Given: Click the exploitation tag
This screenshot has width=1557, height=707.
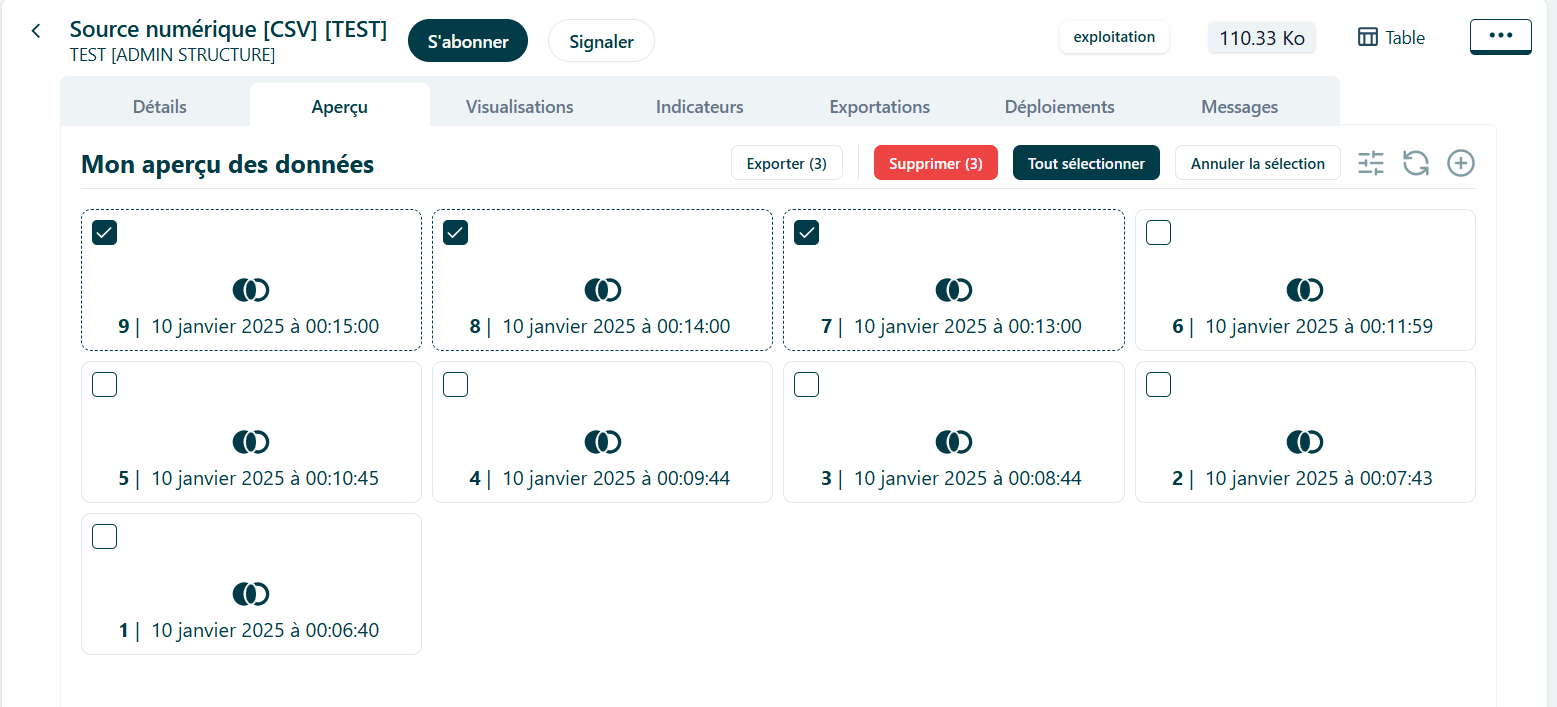Looking at the screenshot, I should click(1114, 37).
